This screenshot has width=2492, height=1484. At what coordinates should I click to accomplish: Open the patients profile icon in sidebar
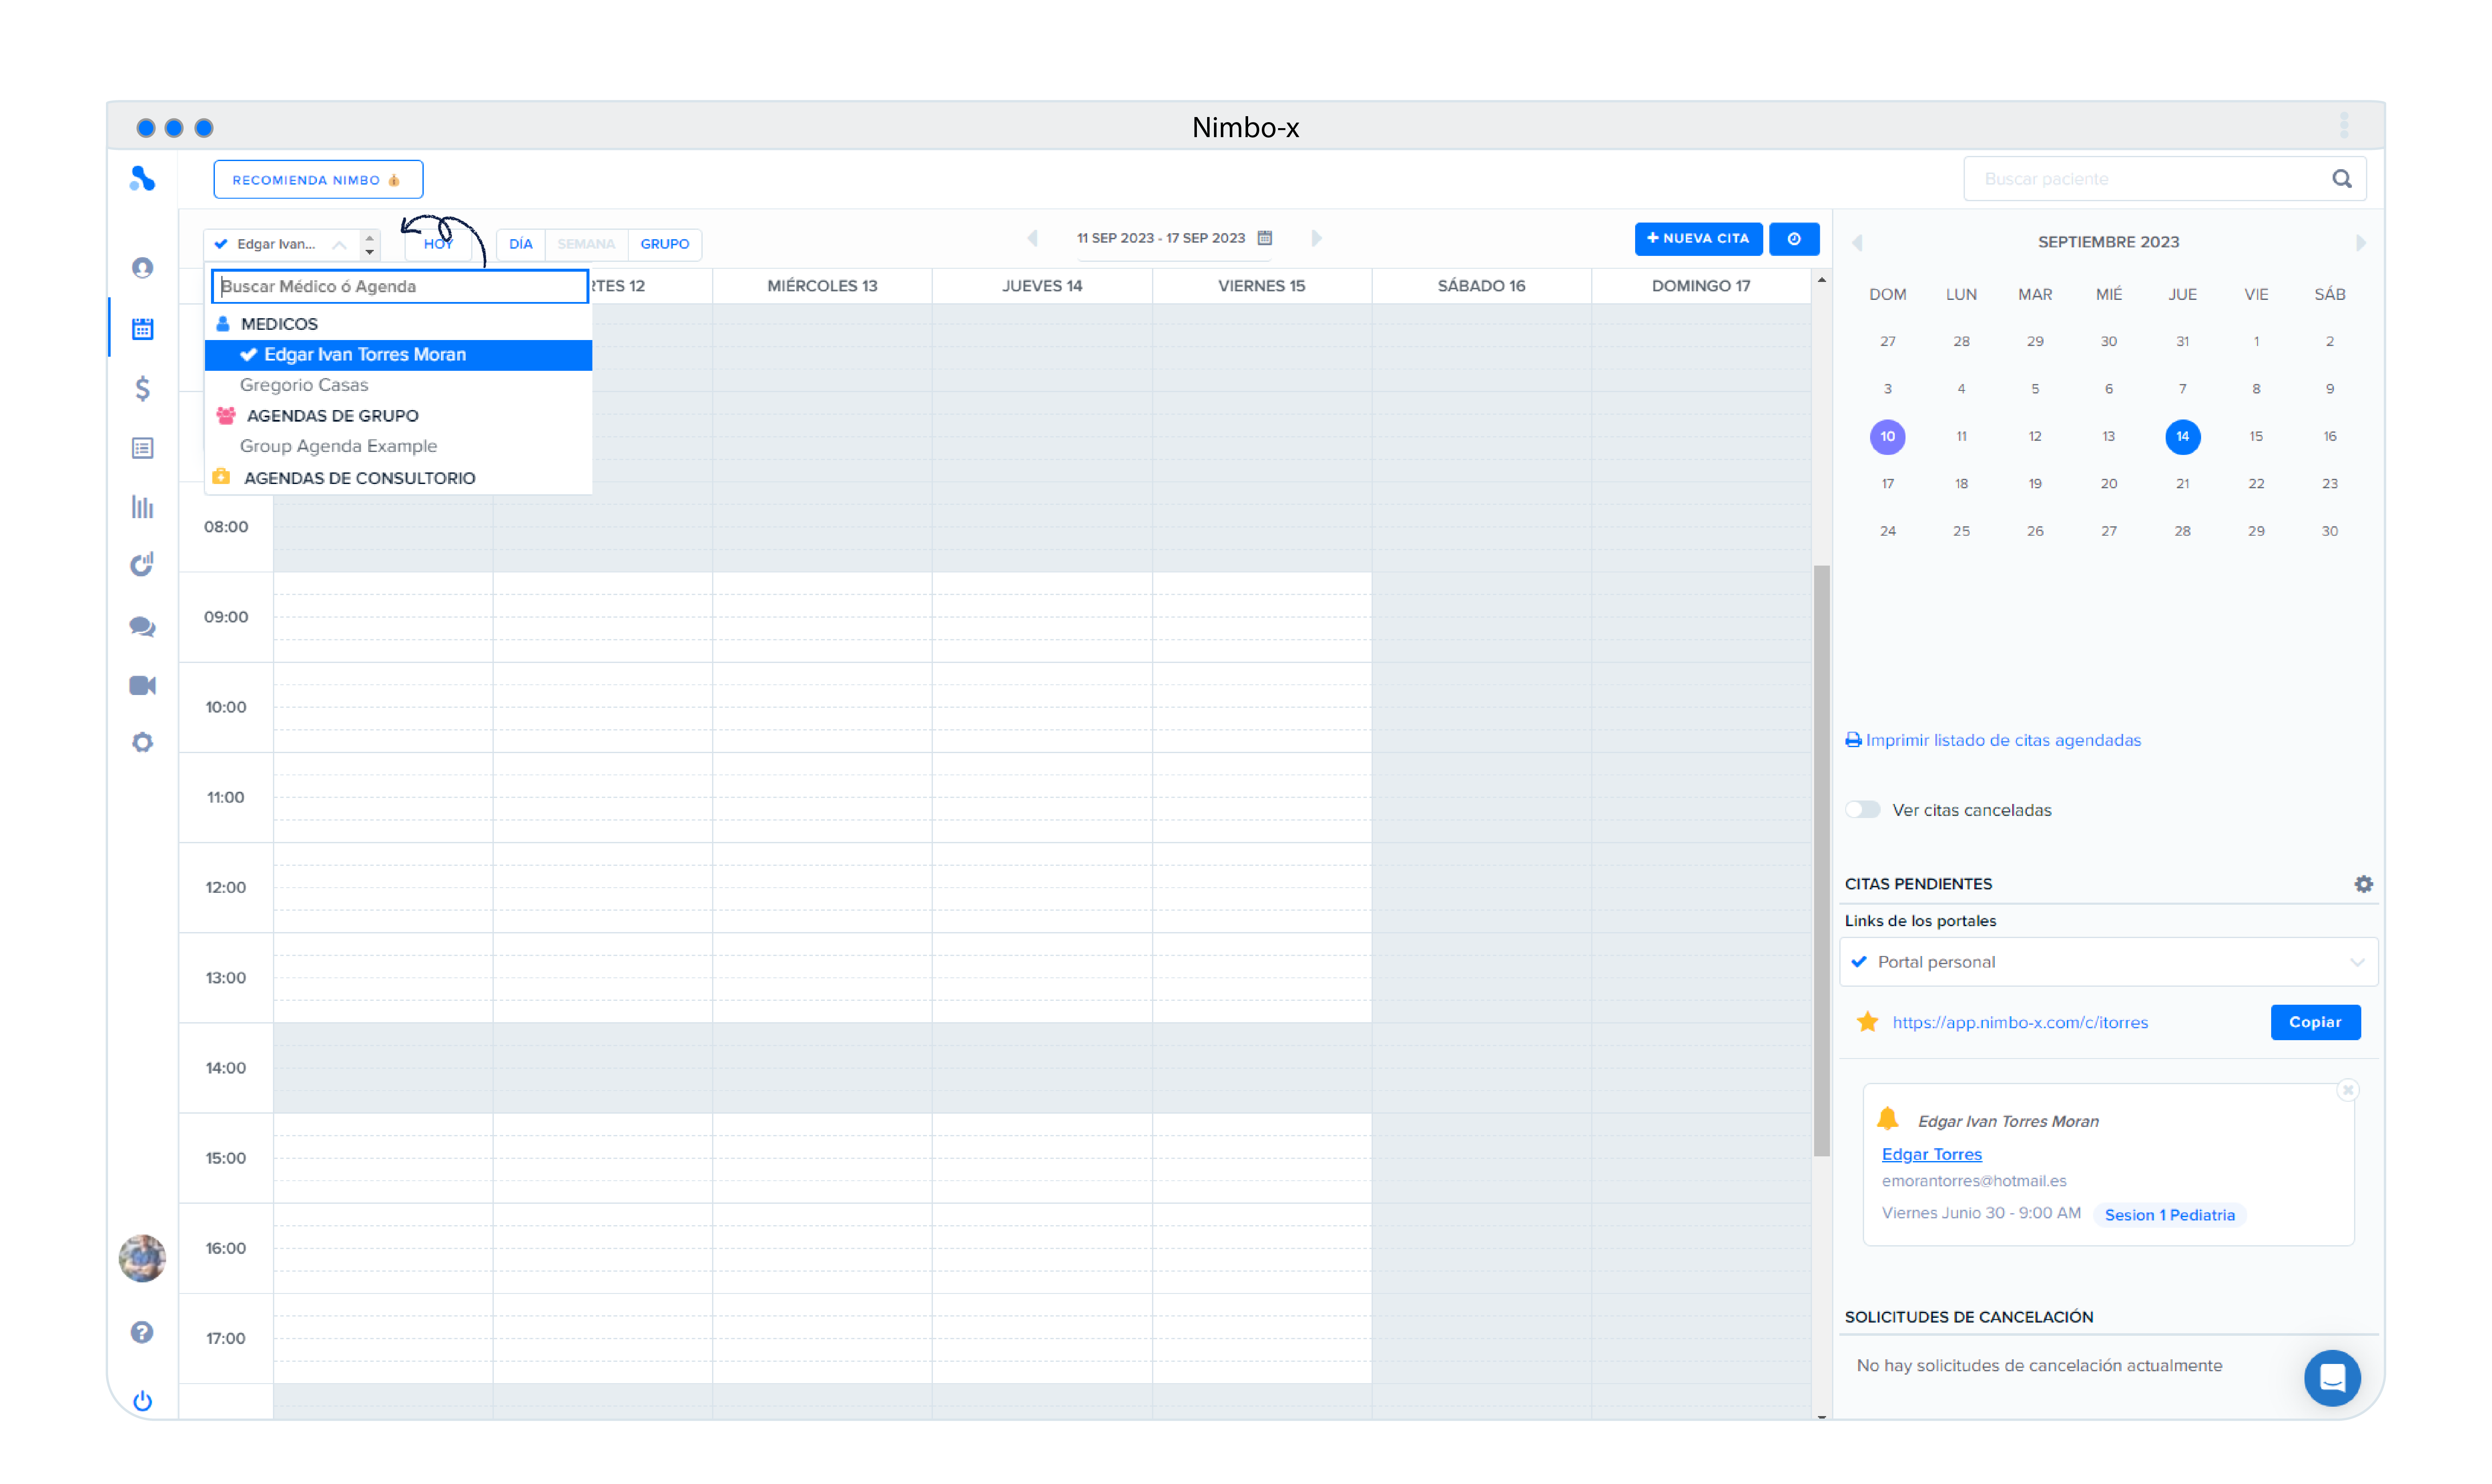pos(142,267)
